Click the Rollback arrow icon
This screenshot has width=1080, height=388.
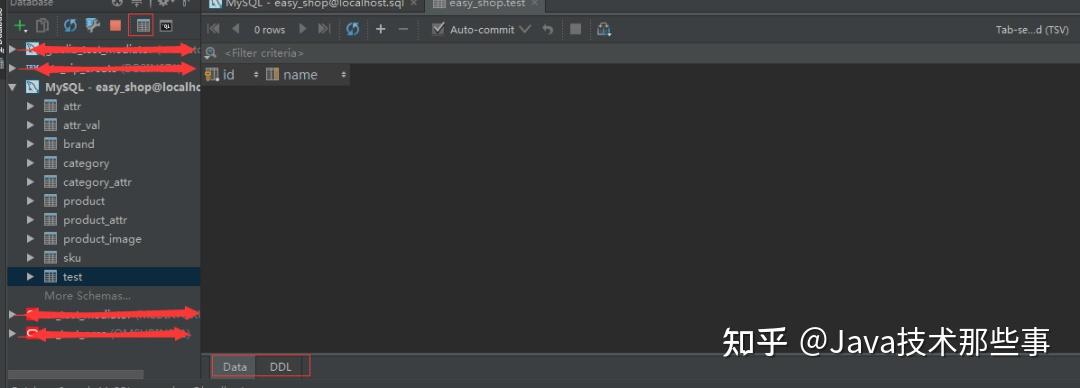coord(548,29)
